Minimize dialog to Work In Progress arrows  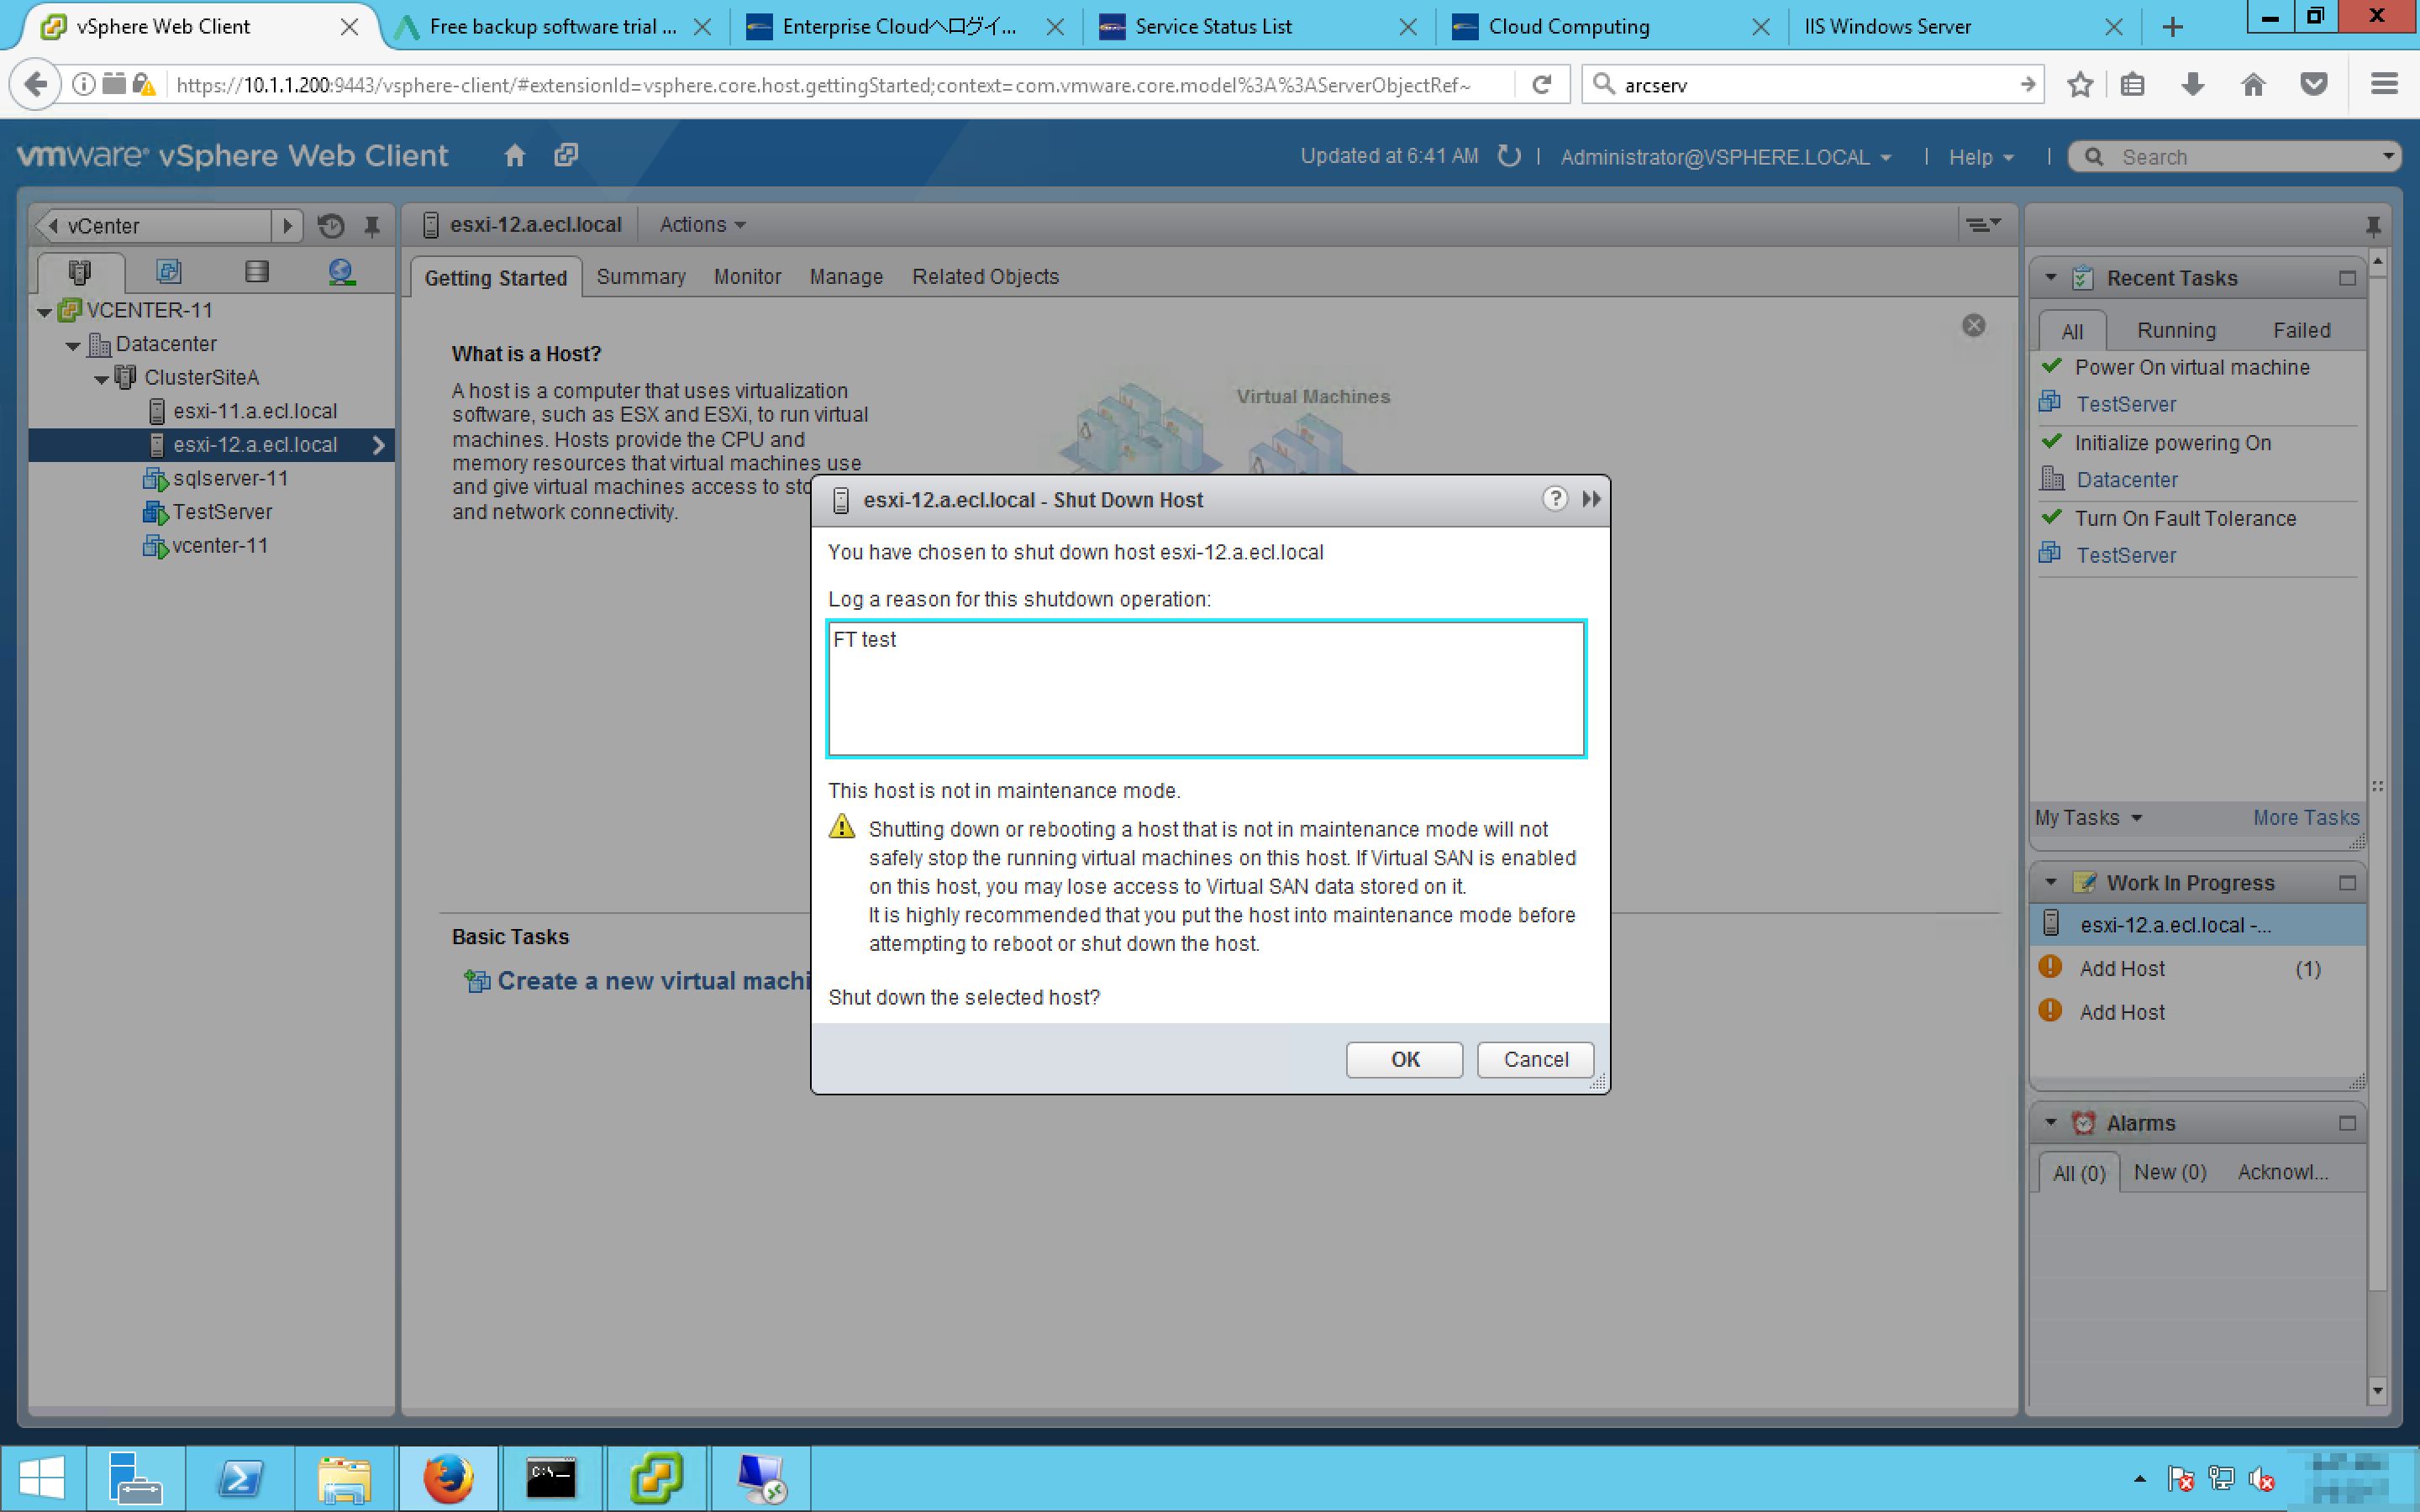click(x=1591, y=499)
